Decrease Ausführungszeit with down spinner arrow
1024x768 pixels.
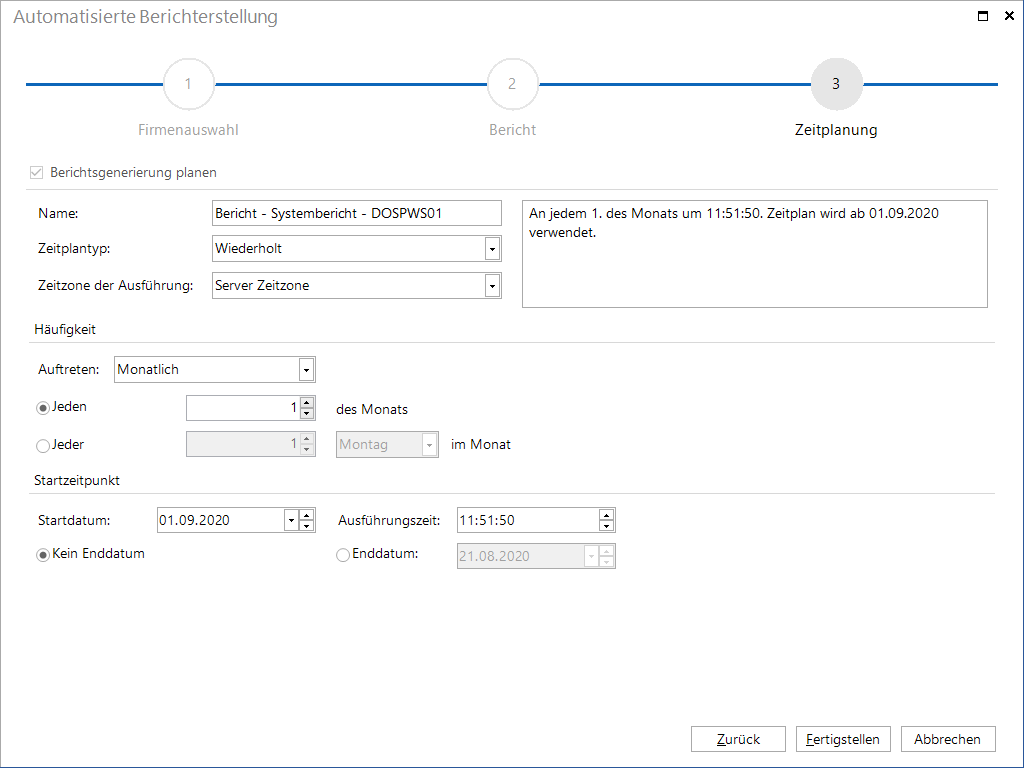[x=607, y=526]
